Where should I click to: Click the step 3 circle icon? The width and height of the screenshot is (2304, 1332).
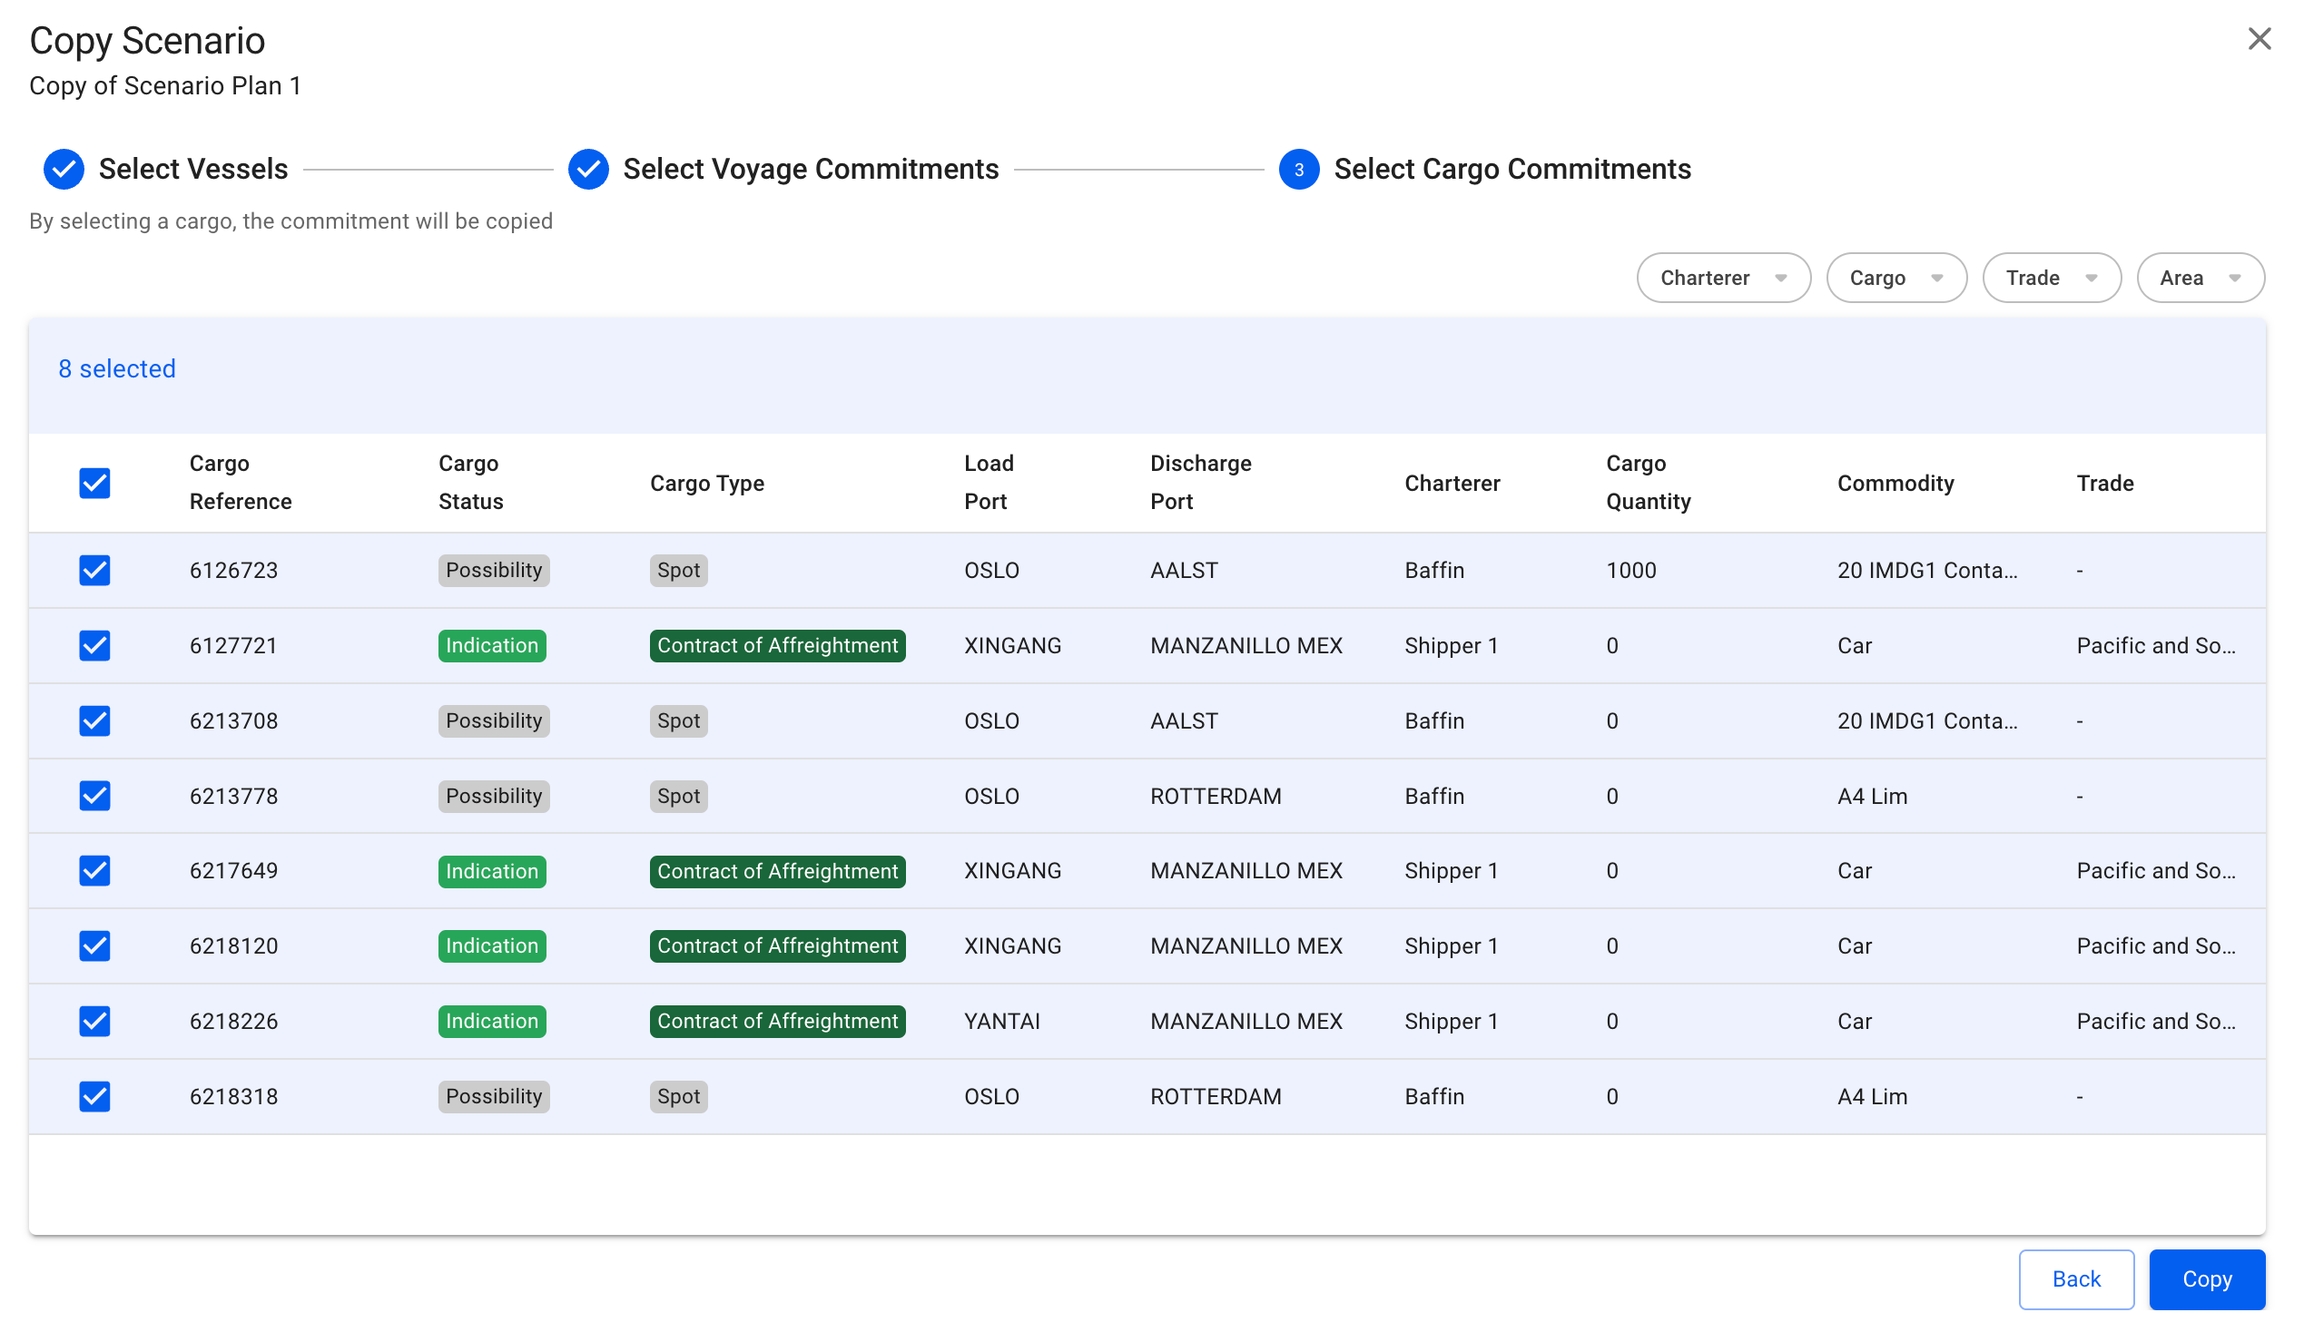pos(1298,169)
